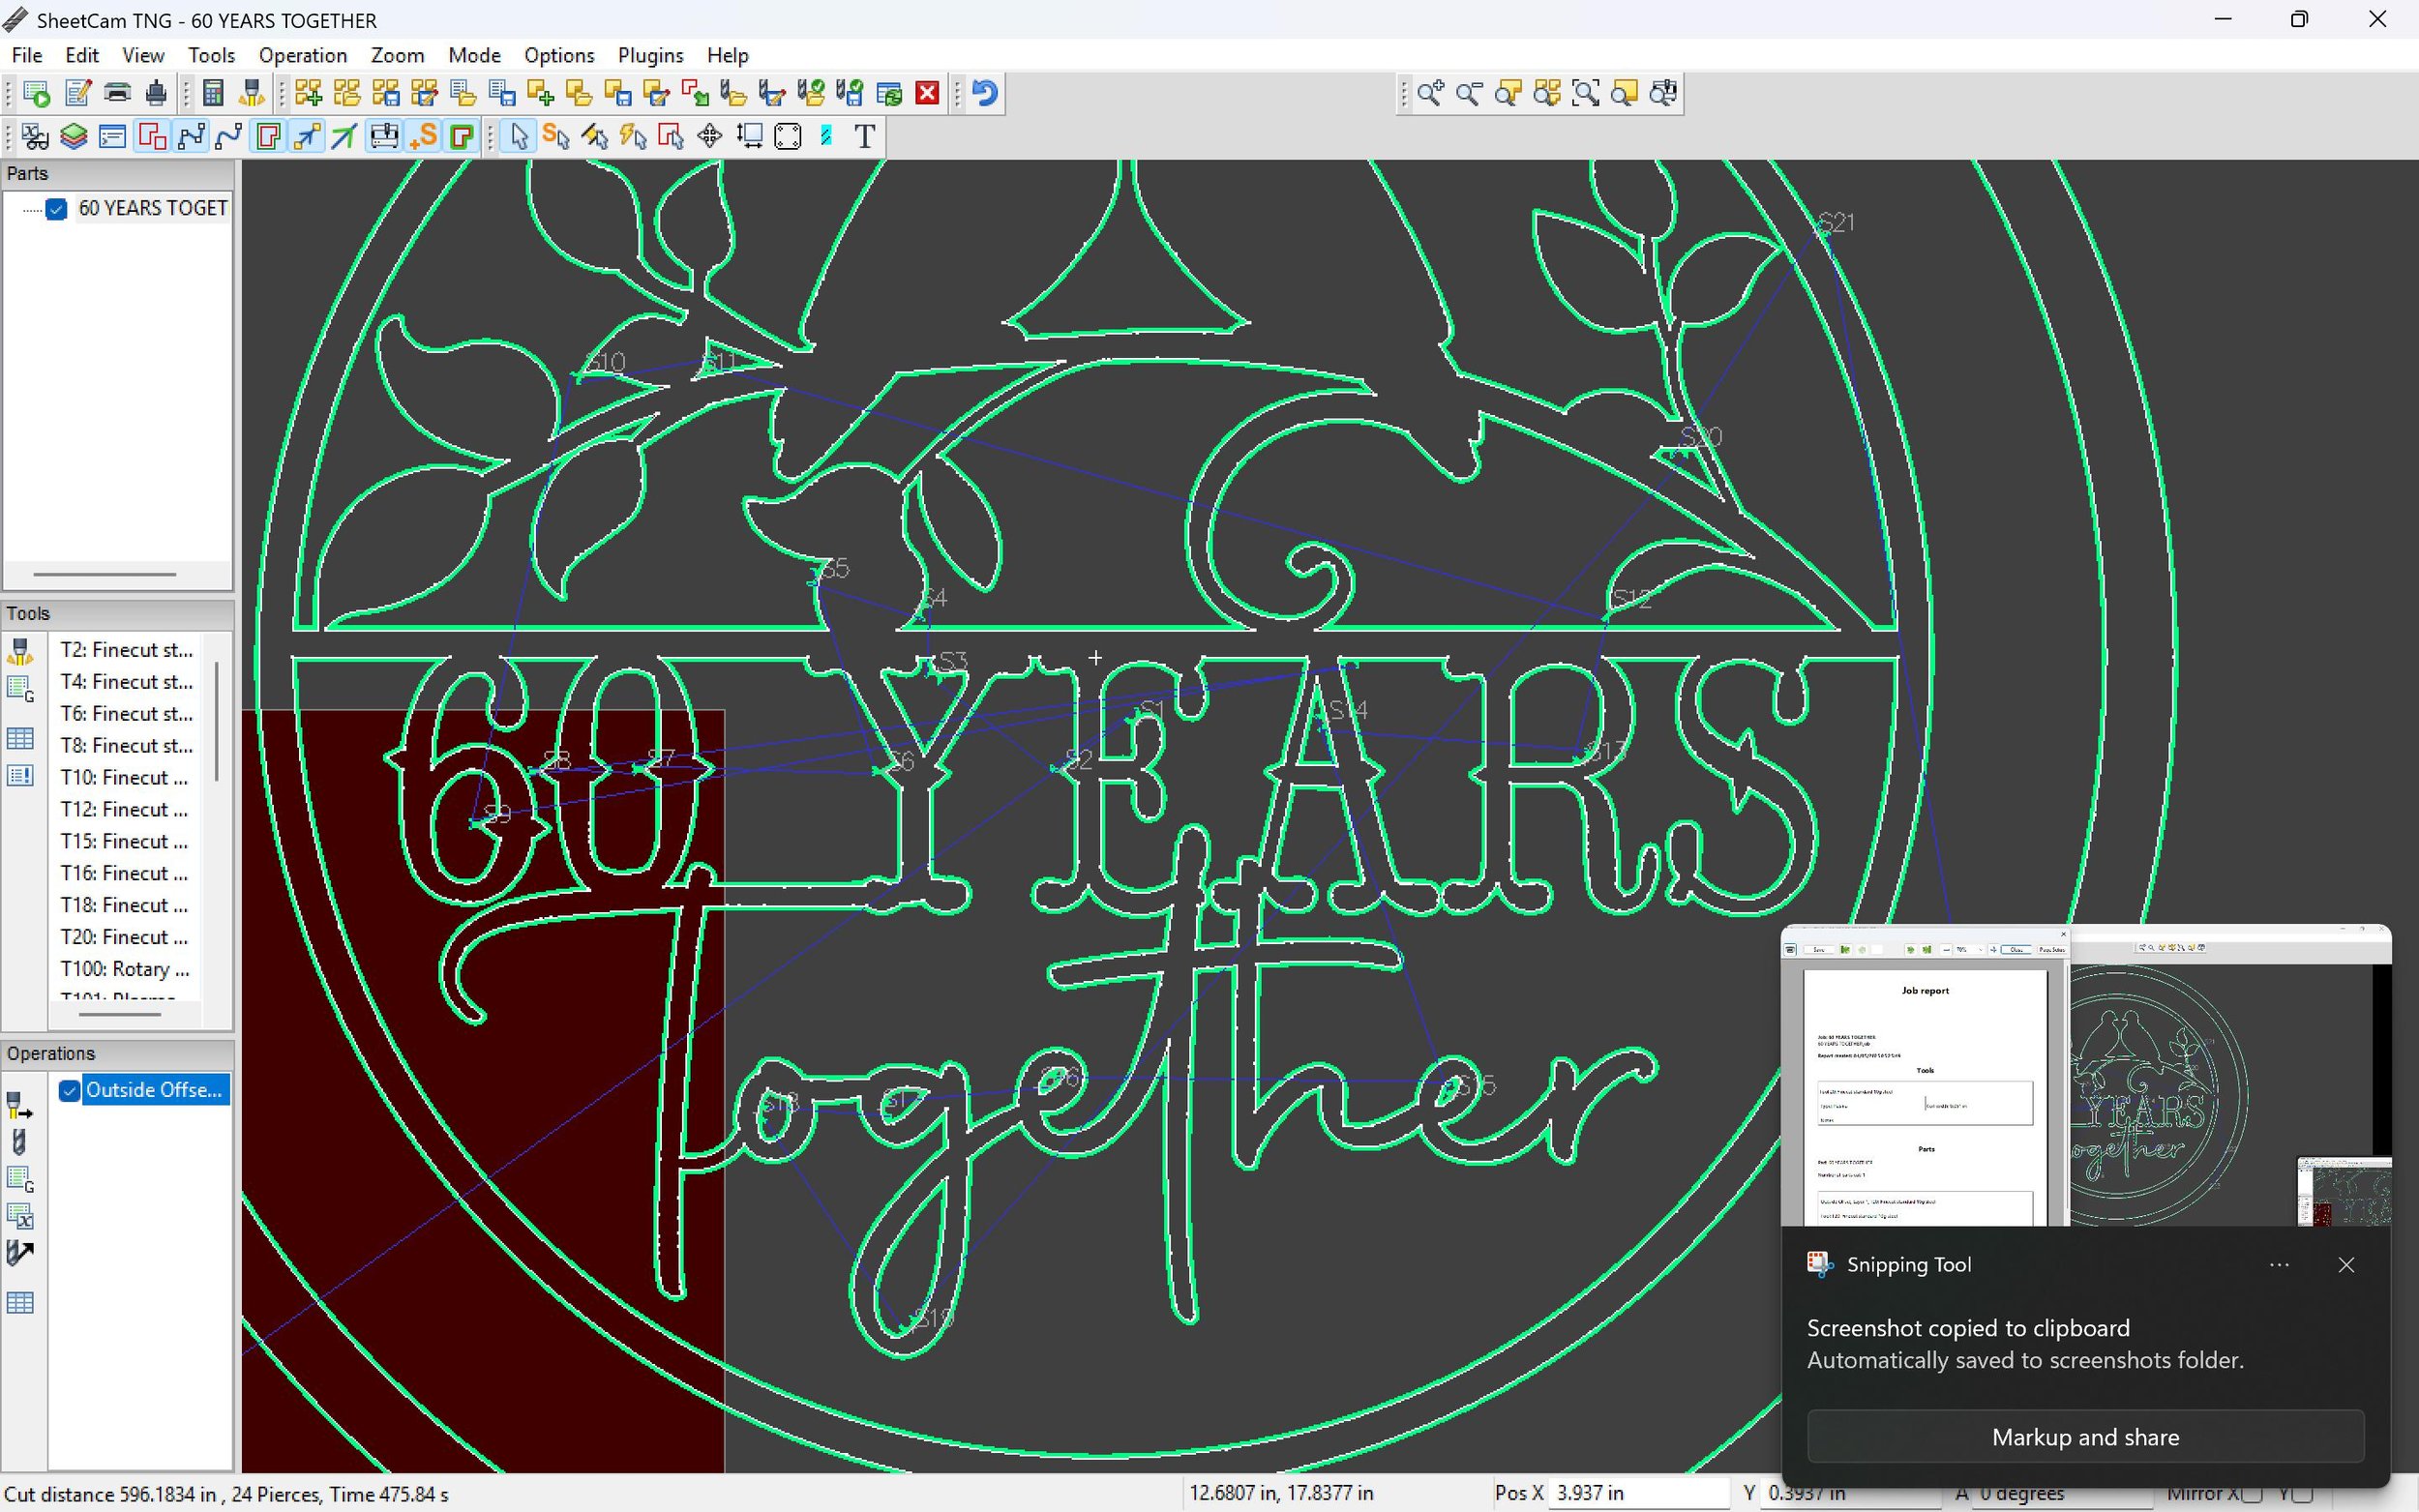Click the Pos X input field
This screenshot has height=1512, width=2419.
point(1637,1493)
